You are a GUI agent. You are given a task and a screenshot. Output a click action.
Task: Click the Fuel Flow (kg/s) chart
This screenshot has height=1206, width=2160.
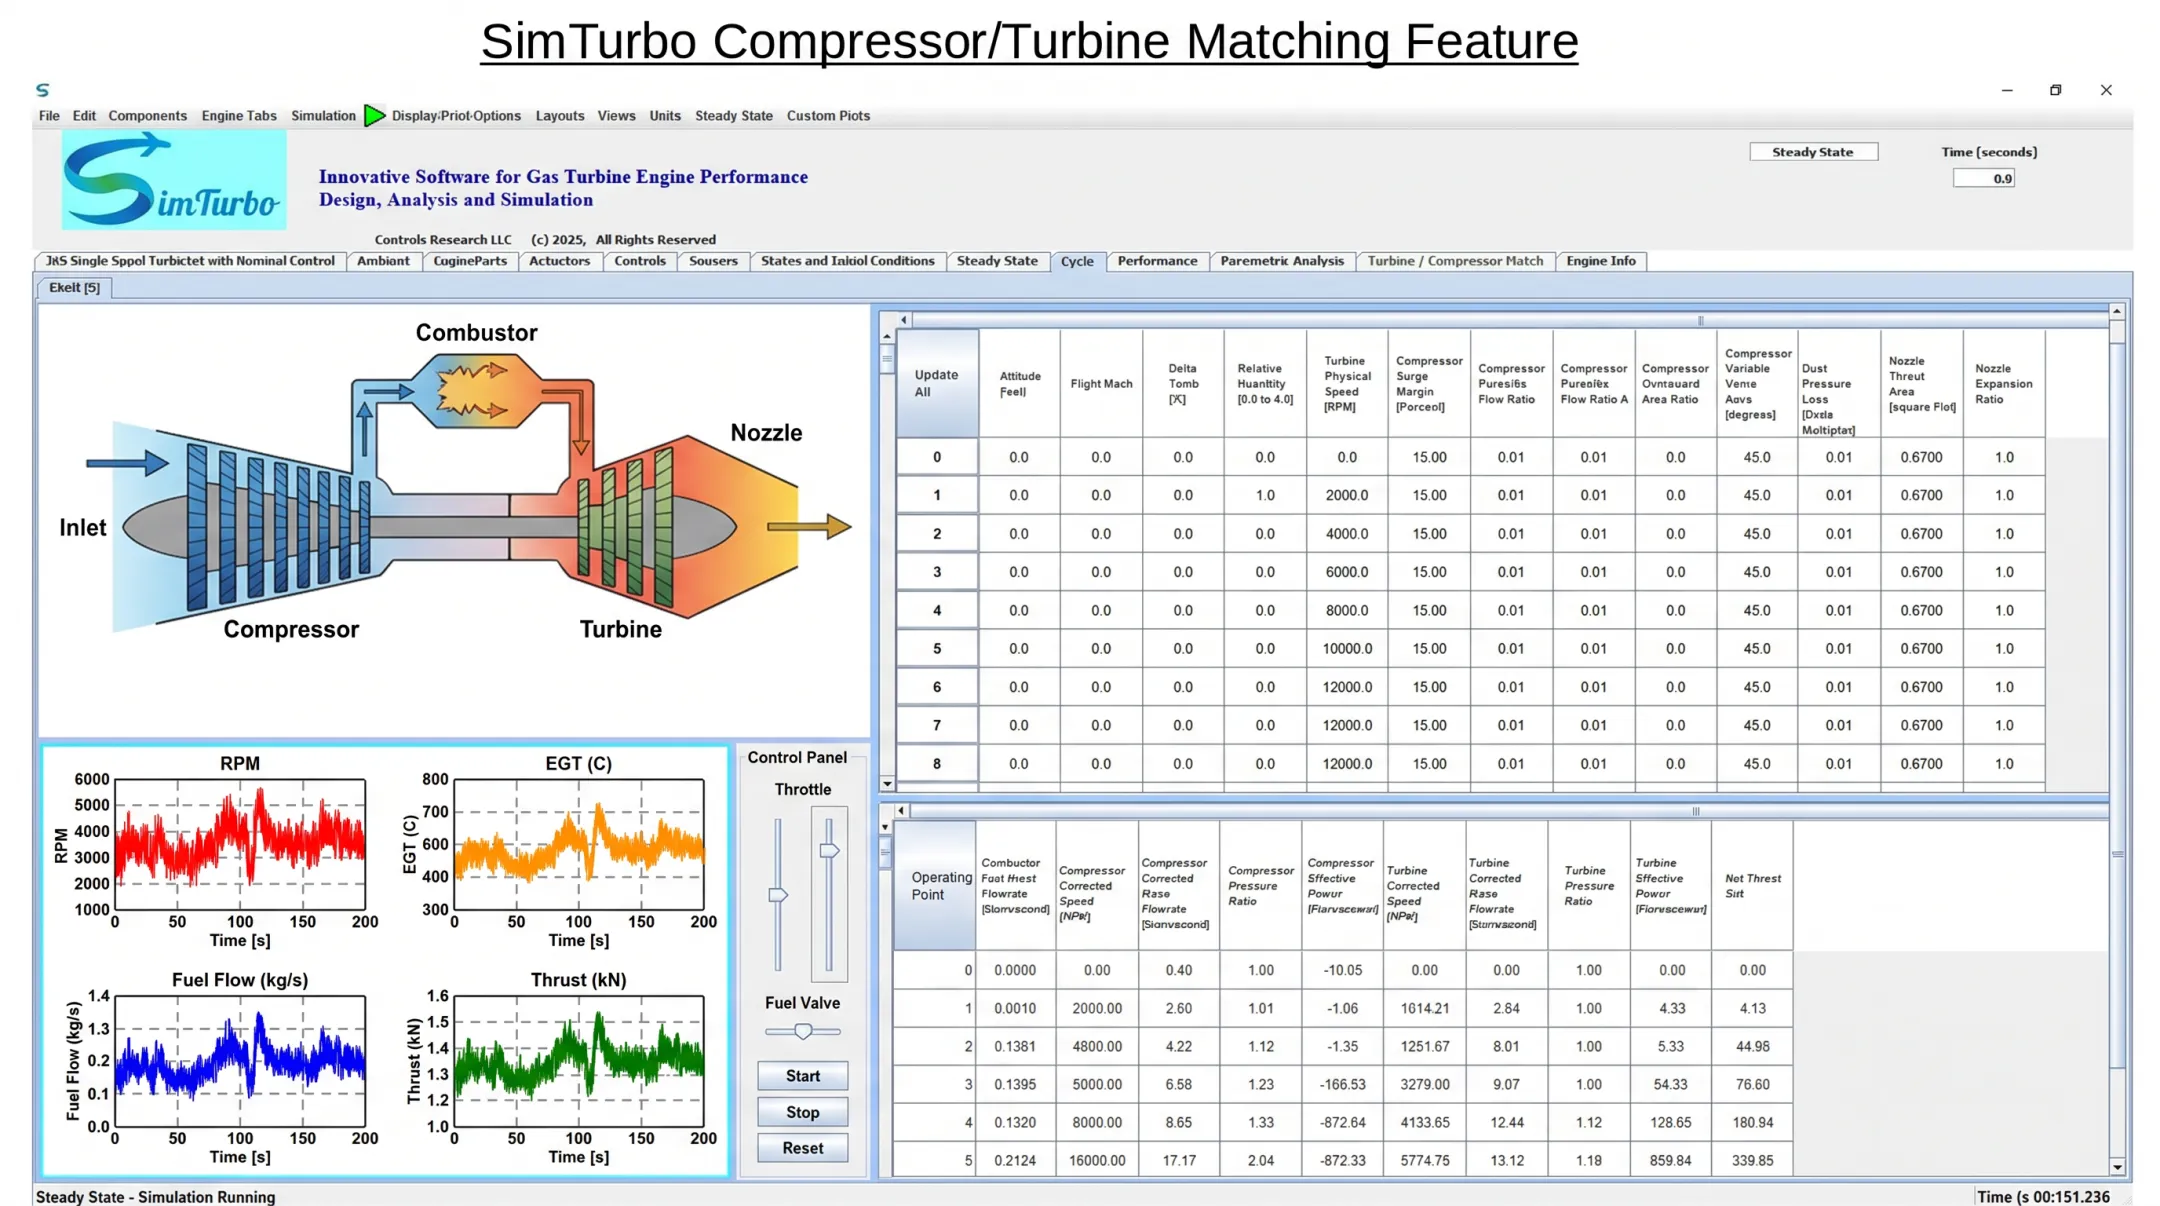tap(240, 1061)
